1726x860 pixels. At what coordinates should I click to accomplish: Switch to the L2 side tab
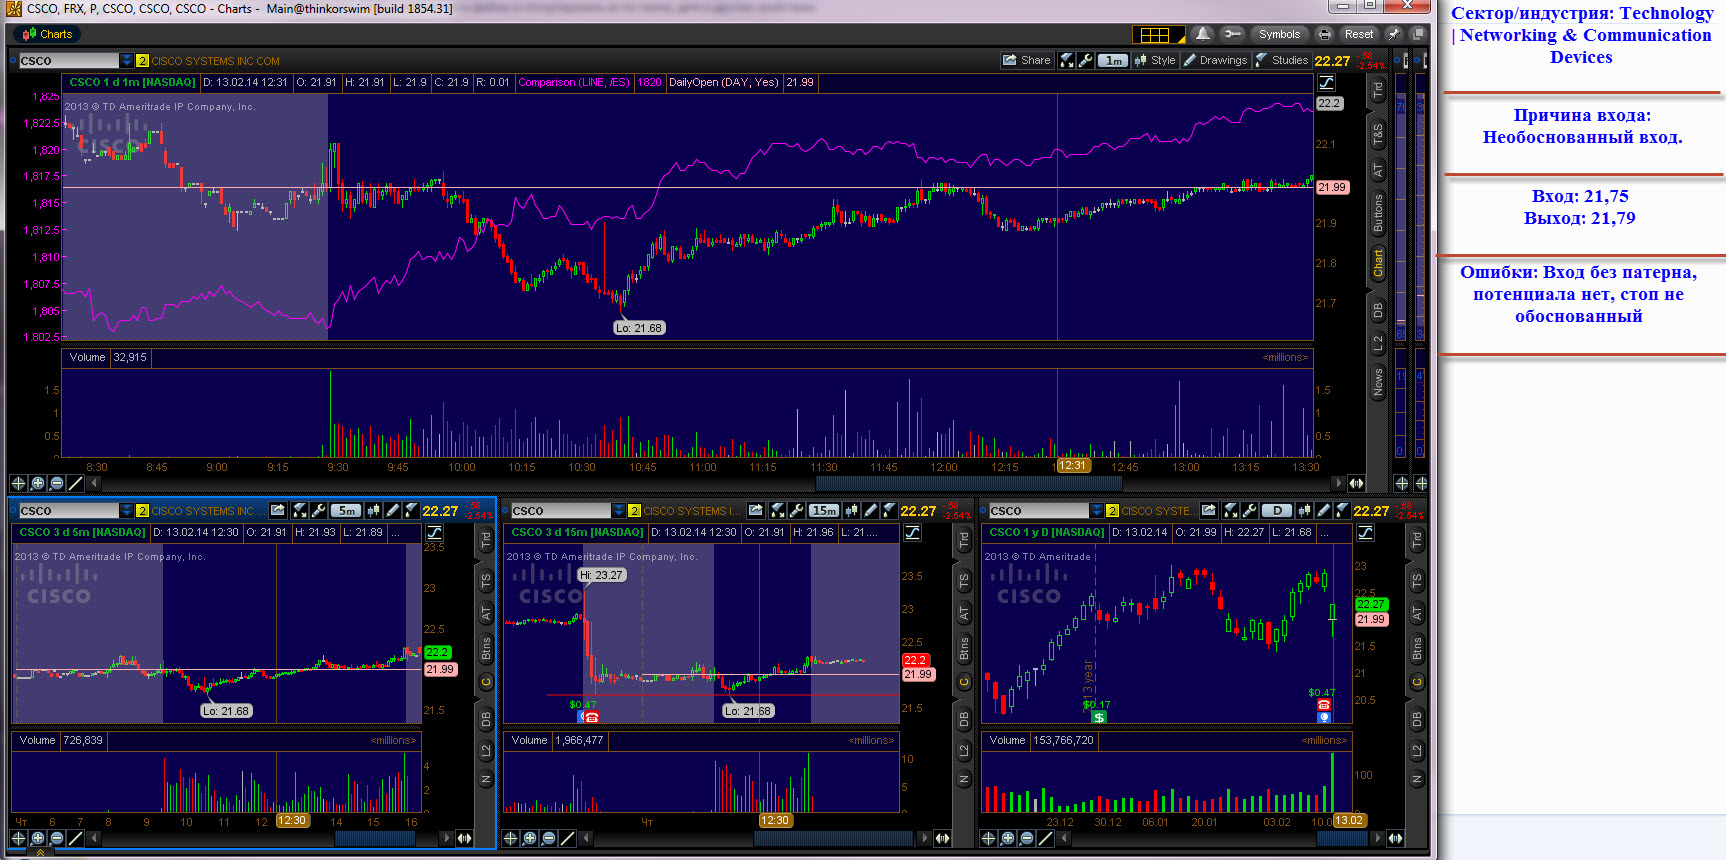[1378, 342]
